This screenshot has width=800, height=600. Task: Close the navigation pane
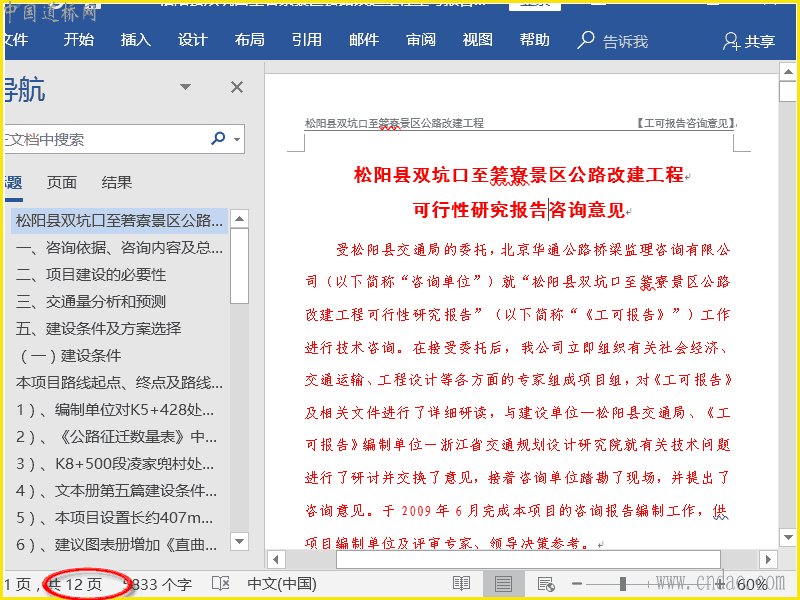coord(237,87)
